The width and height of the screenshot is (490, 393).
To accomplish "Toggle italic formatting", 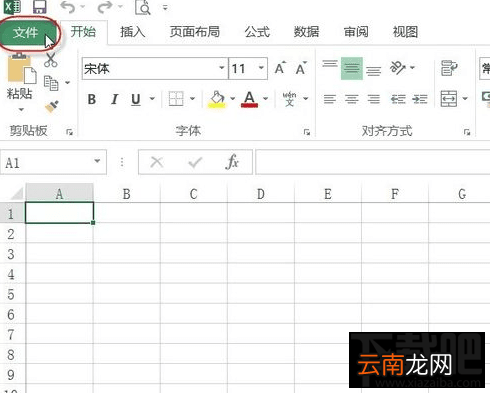I will coord(115,99).
